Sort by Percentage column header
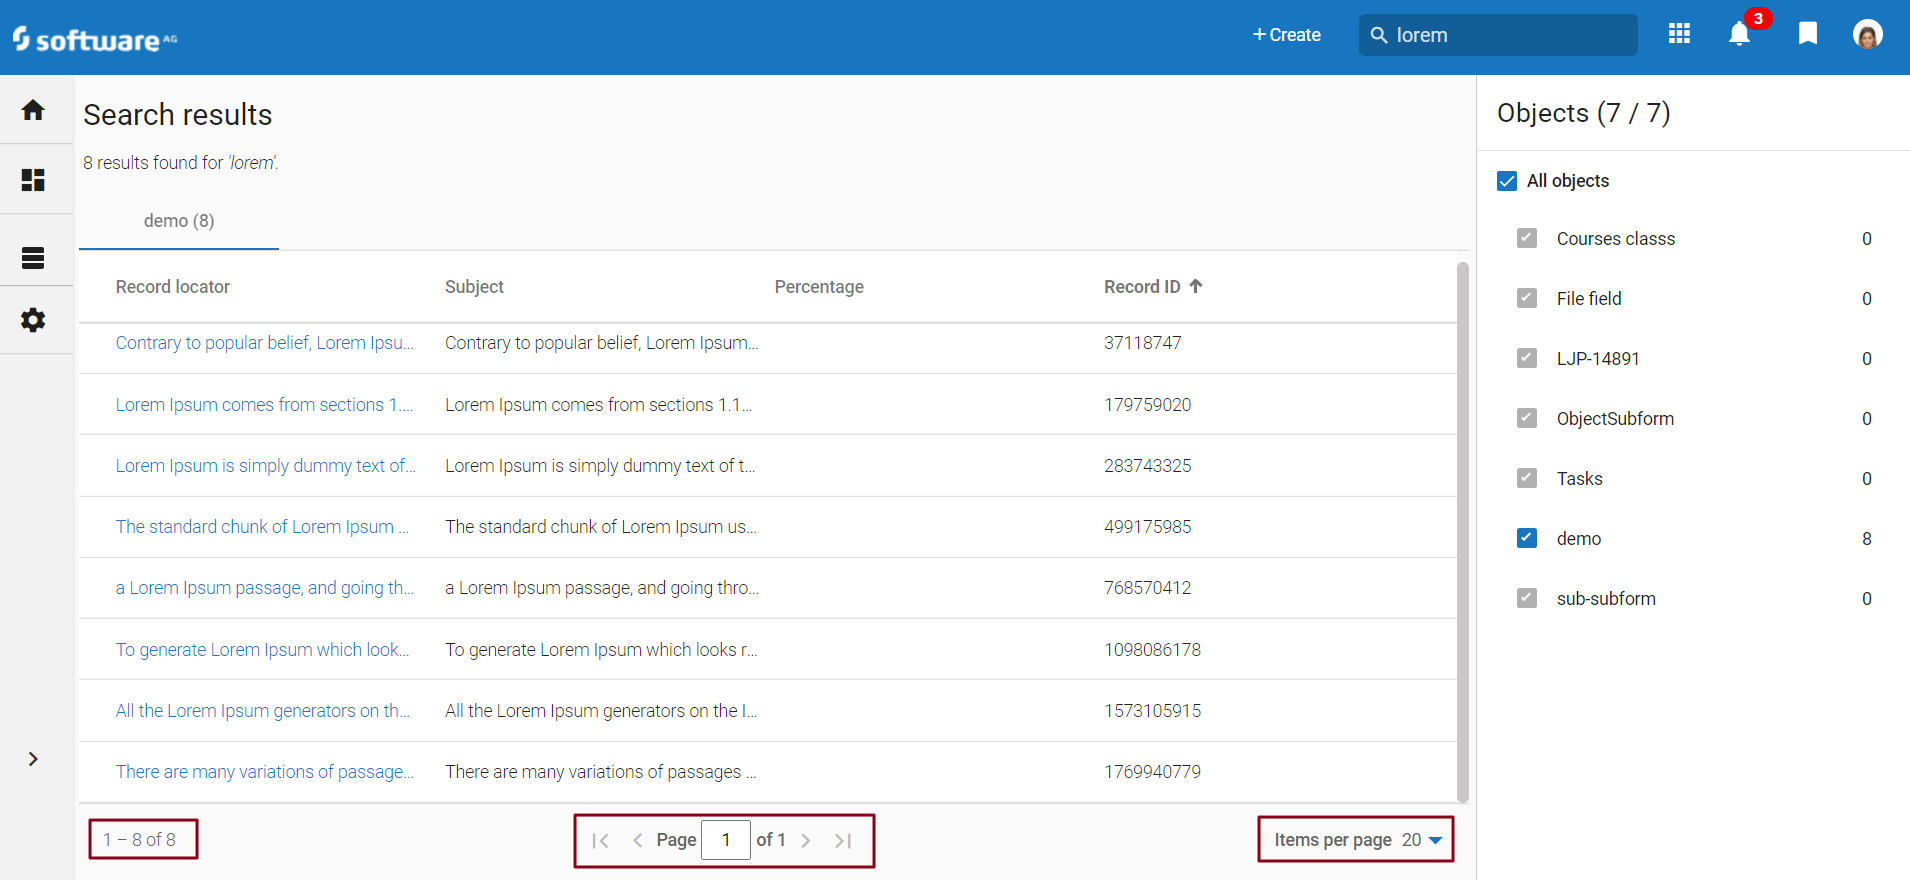This screenshot has height=880, width=1910. (819, 287)
